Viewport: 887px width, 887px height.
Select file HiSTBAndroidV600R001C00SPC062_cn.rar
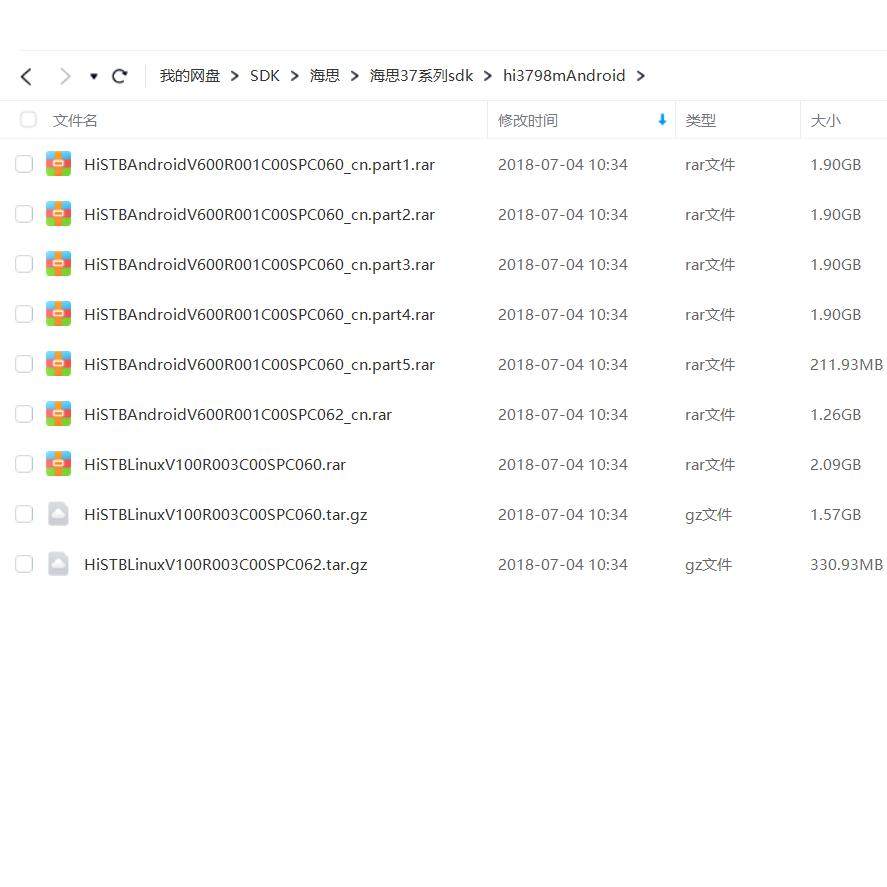[238, 415]
